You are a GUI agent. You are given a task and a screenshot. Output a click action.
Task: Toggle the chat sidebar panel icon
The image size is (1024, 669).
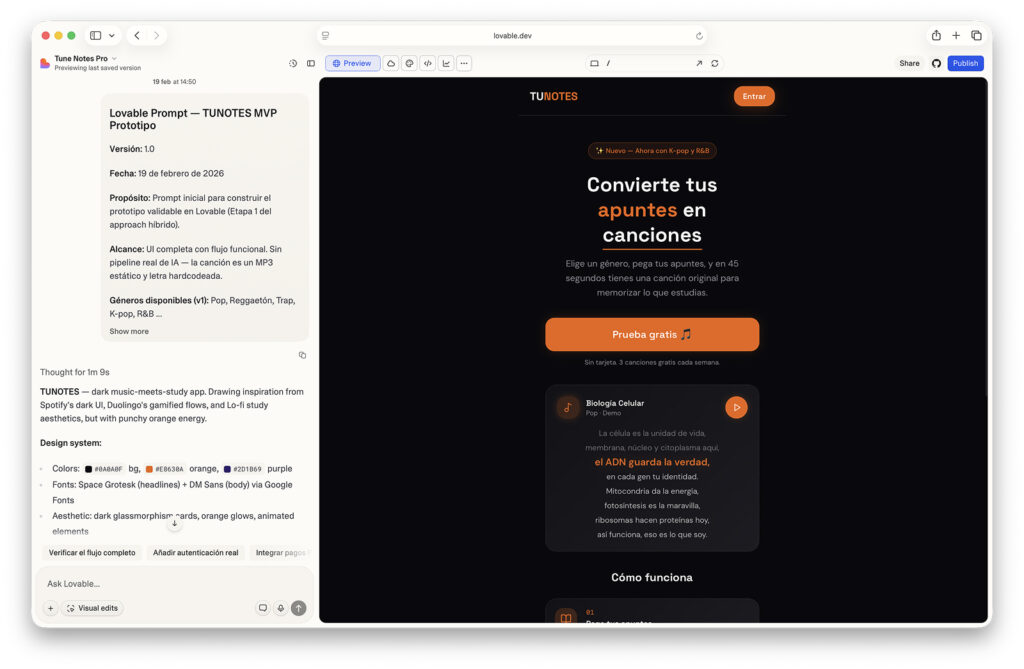coord(311,63)
